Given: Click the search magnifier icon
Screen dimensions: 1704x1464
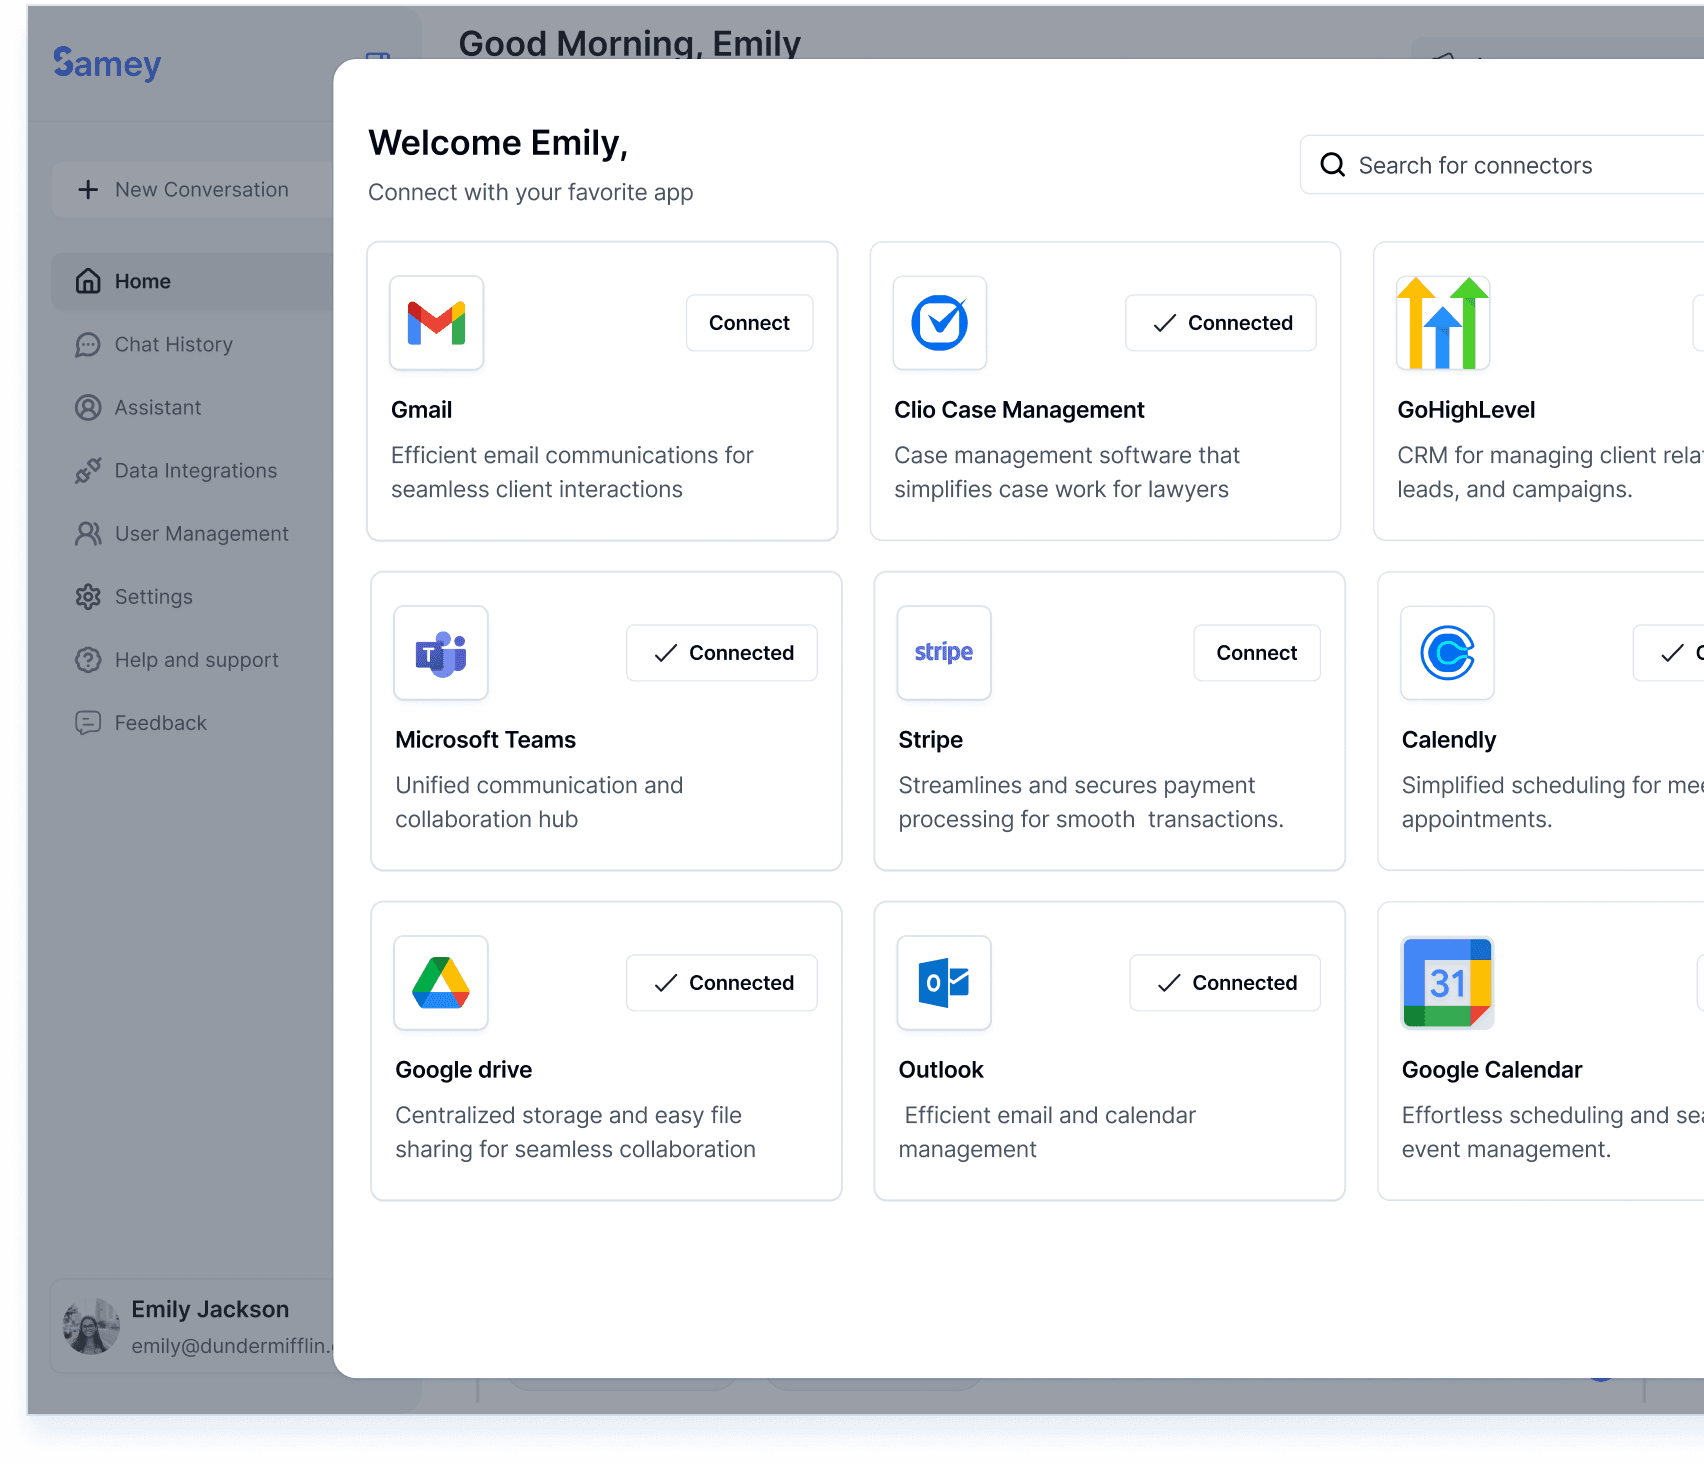Looking at the screenshot, I should tap(1332, 164).
